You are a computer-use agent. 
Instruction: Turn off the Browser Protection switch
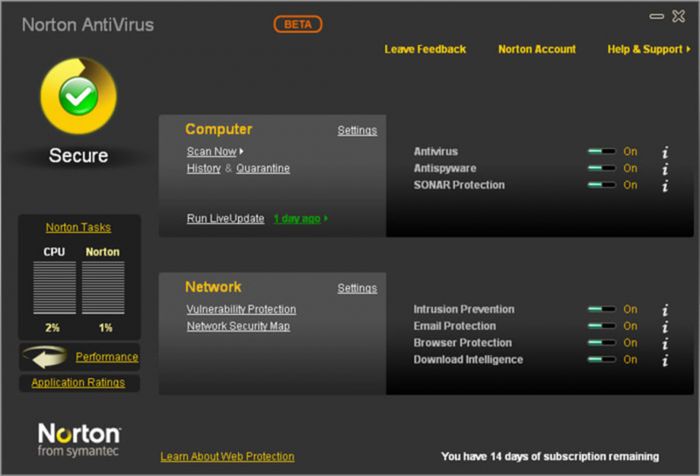click(x=601, y=343)
